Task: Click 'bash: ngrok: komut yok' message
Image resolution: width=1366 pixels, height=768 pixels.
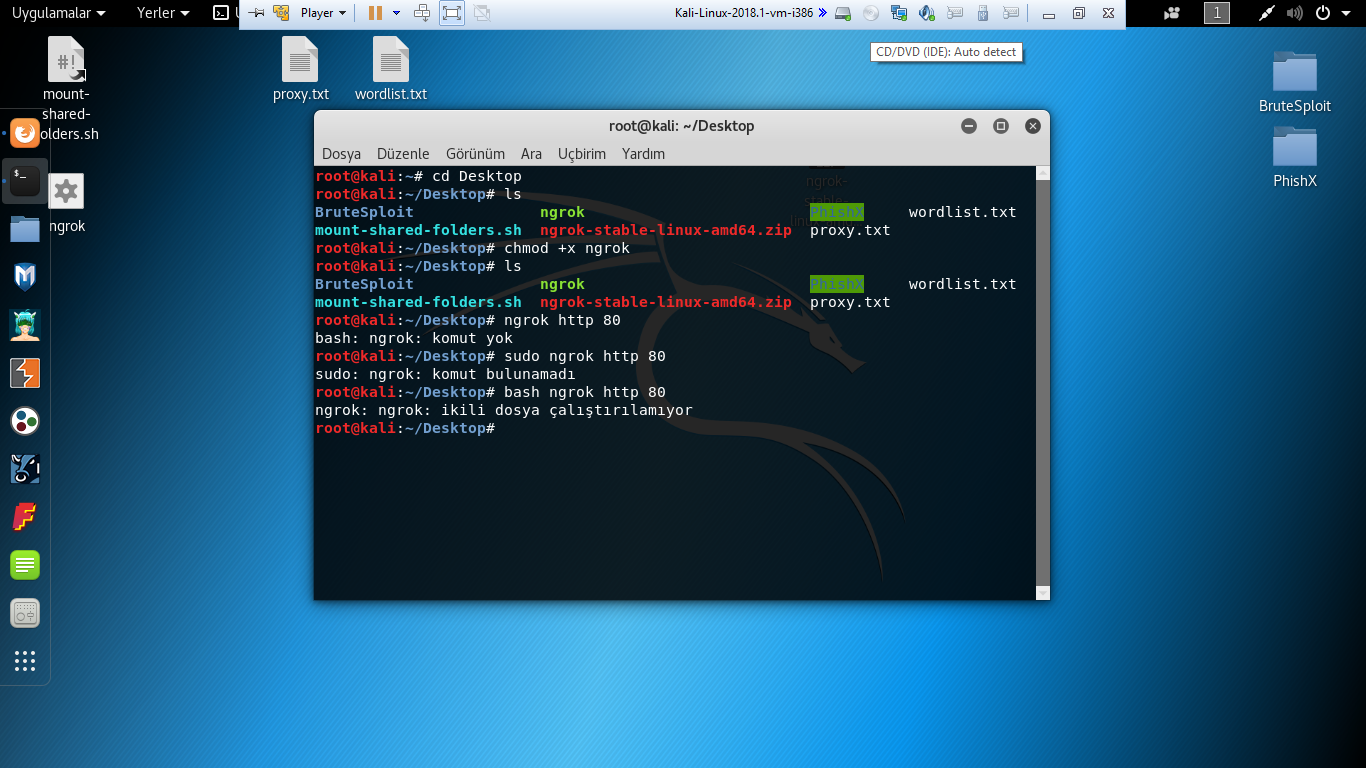Action: coord(414,338)
